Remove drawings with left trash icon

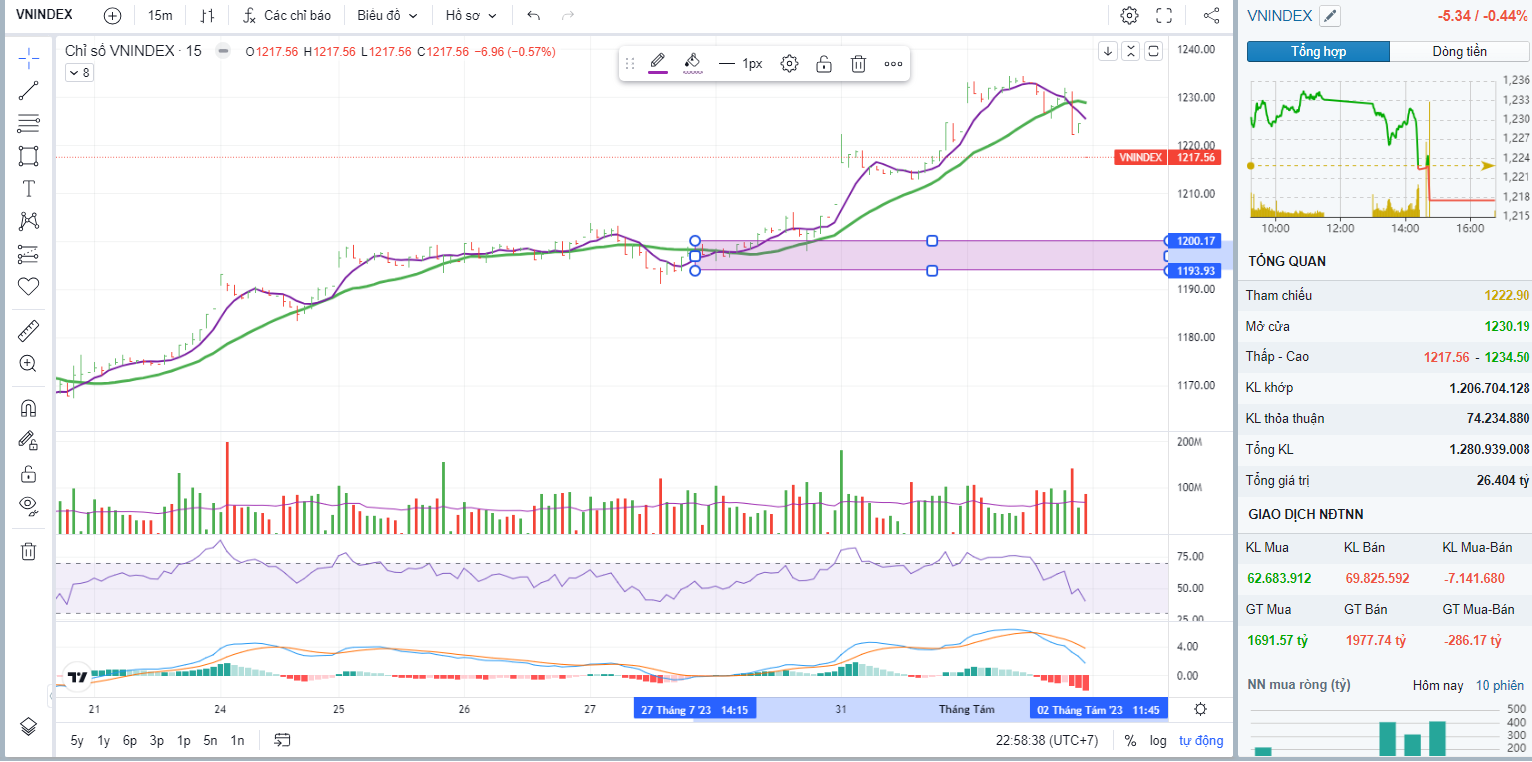(x=29, y=551)
